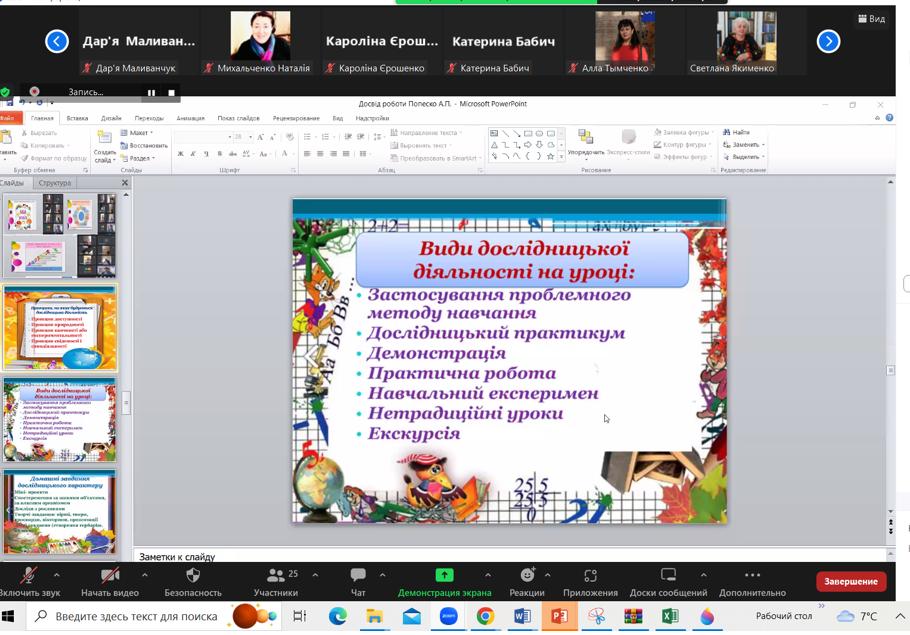The width and height of the screenshot is (910, 635).
Task: Show next participants with right arrow
Action: tap(828, 41)
